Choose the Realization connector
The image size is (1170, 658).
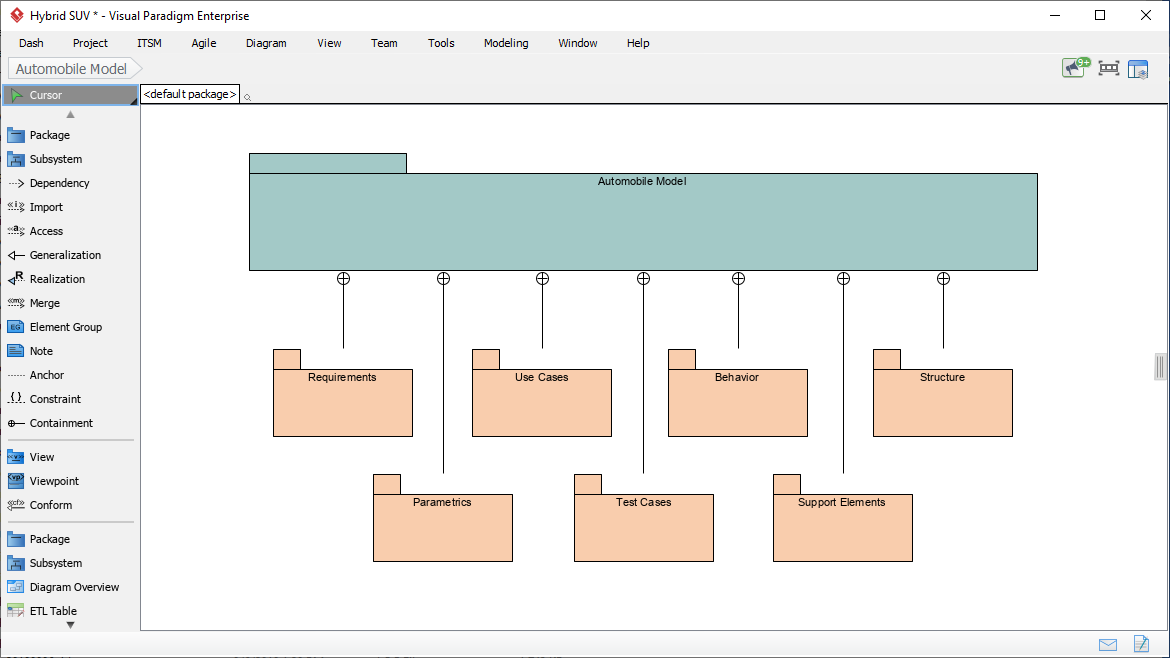pyautogui.click(x=58, y=279)
